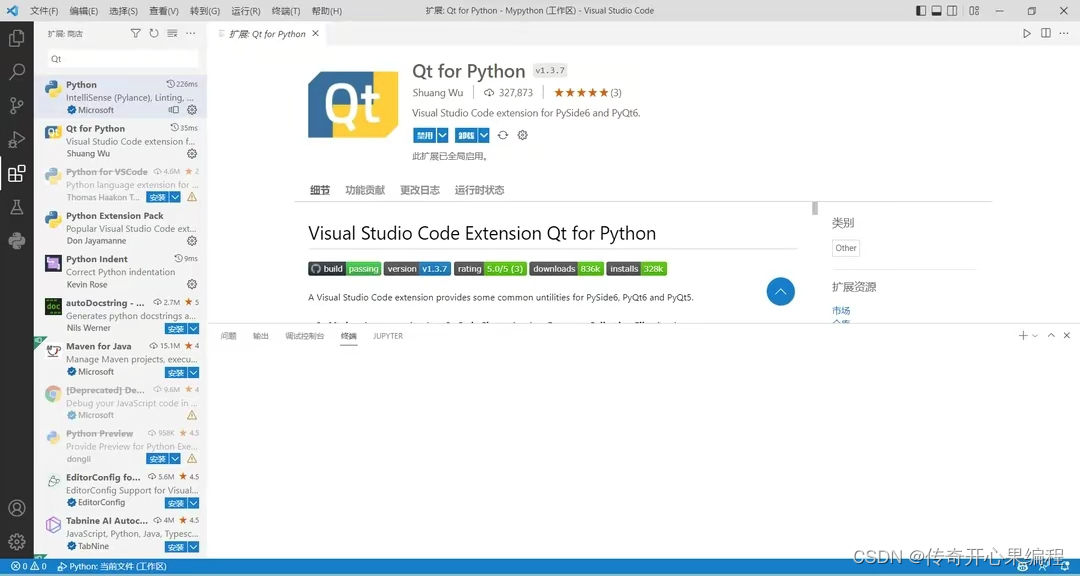1080x576 pixels.
Task: Maximize the panel with the up chevron
Action: point(1051,336)
